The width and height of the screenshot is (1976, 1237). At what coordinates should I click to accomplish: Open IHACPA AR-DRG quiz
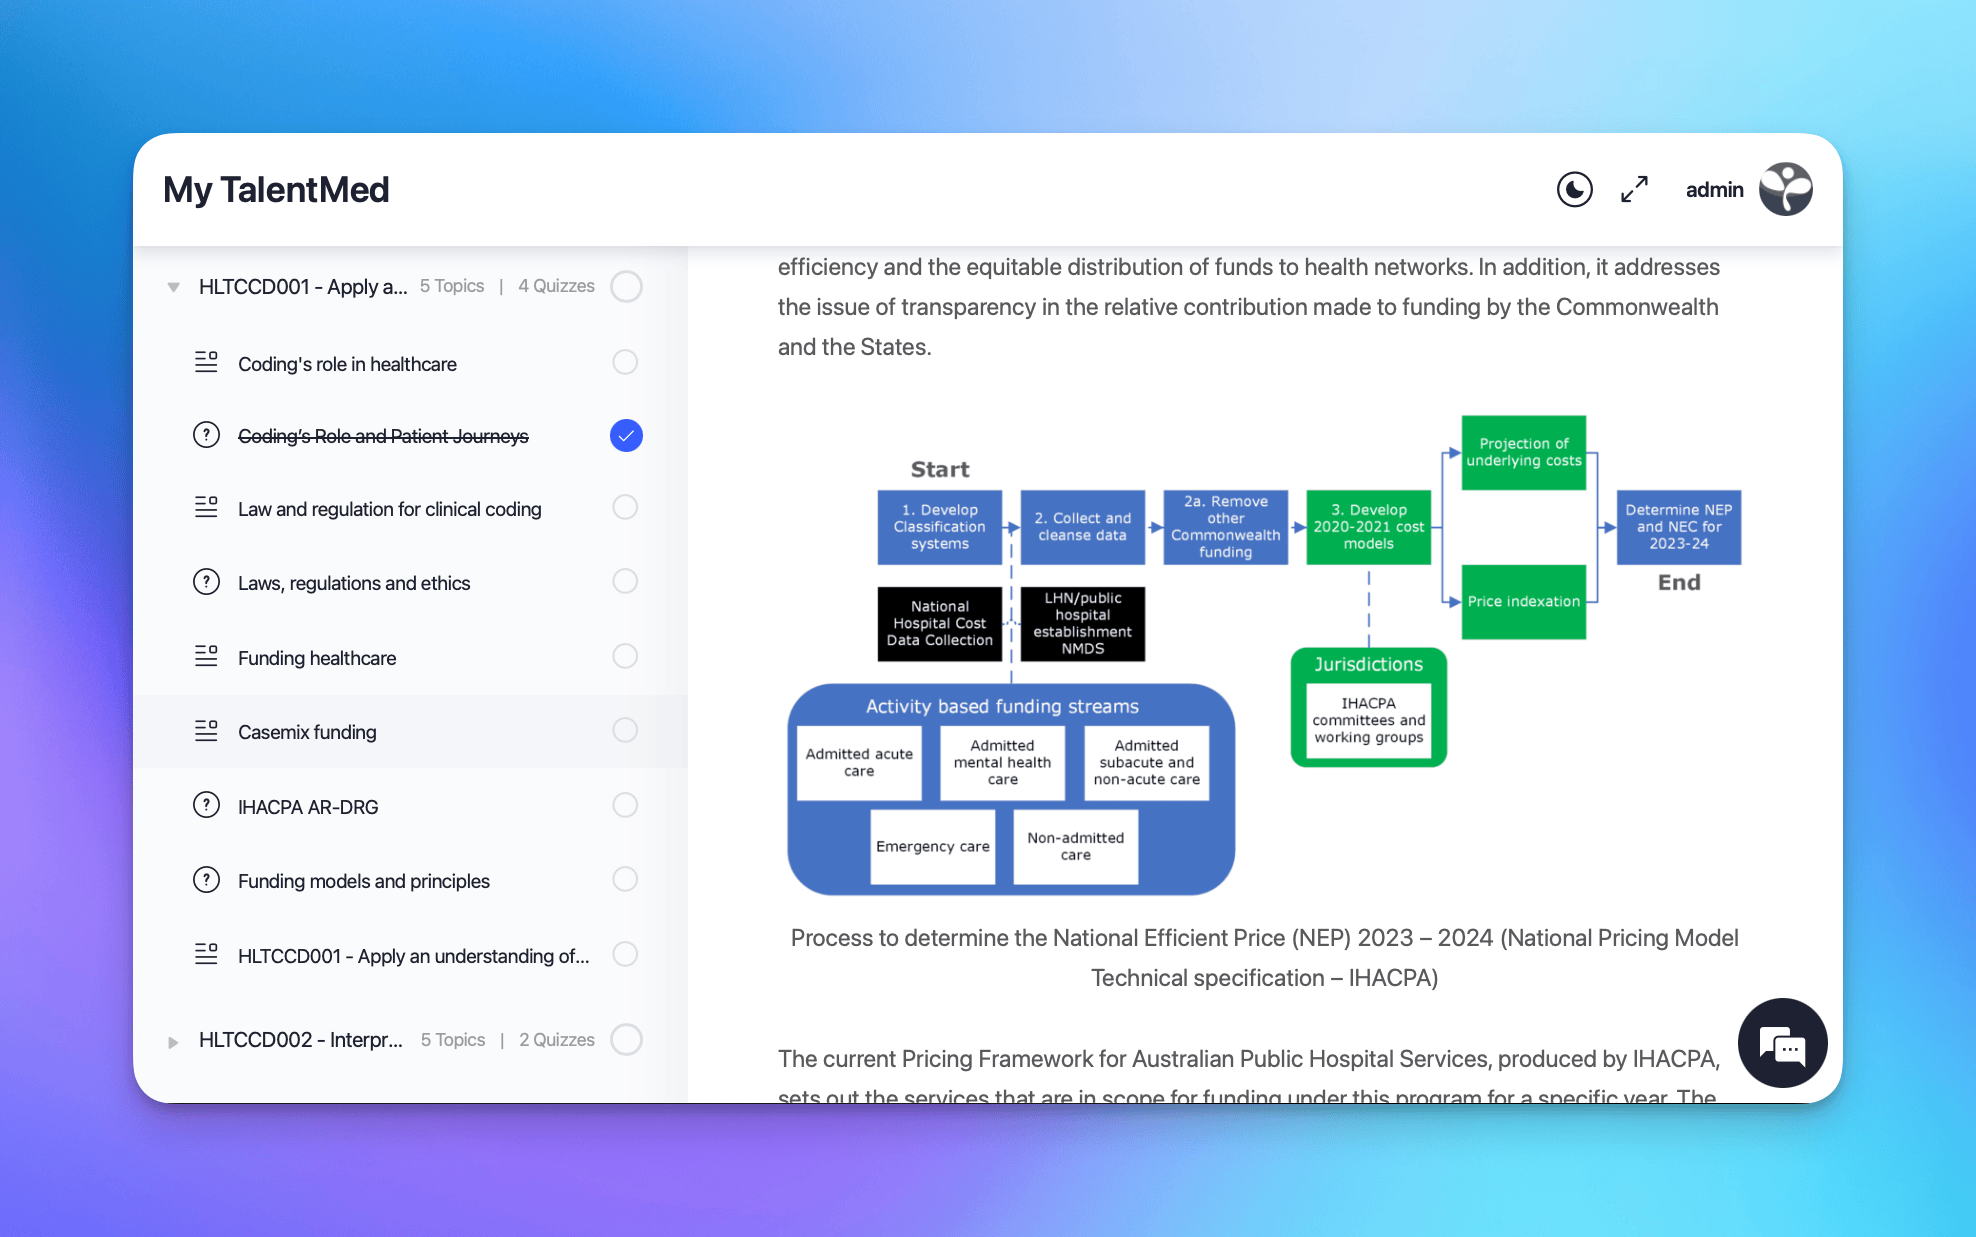(x=308, y=807)
